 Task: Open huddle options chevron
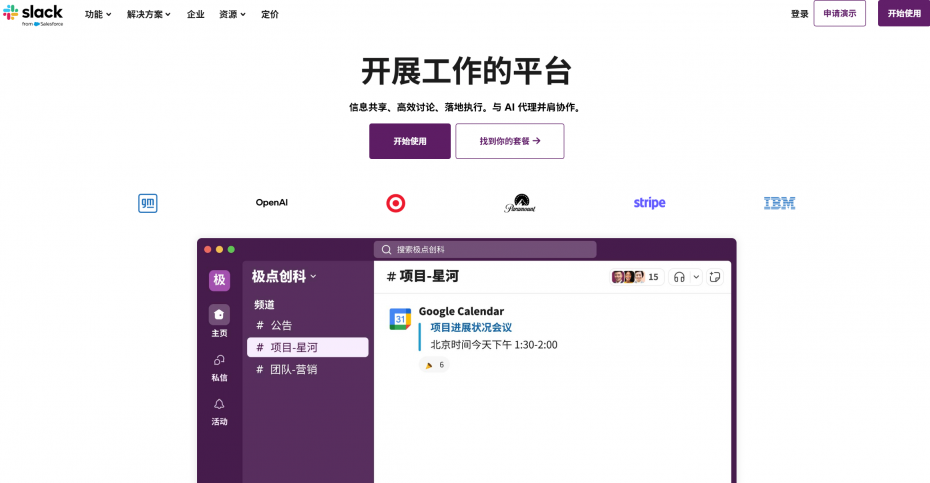pyautogui.click(x=696, y=277)
